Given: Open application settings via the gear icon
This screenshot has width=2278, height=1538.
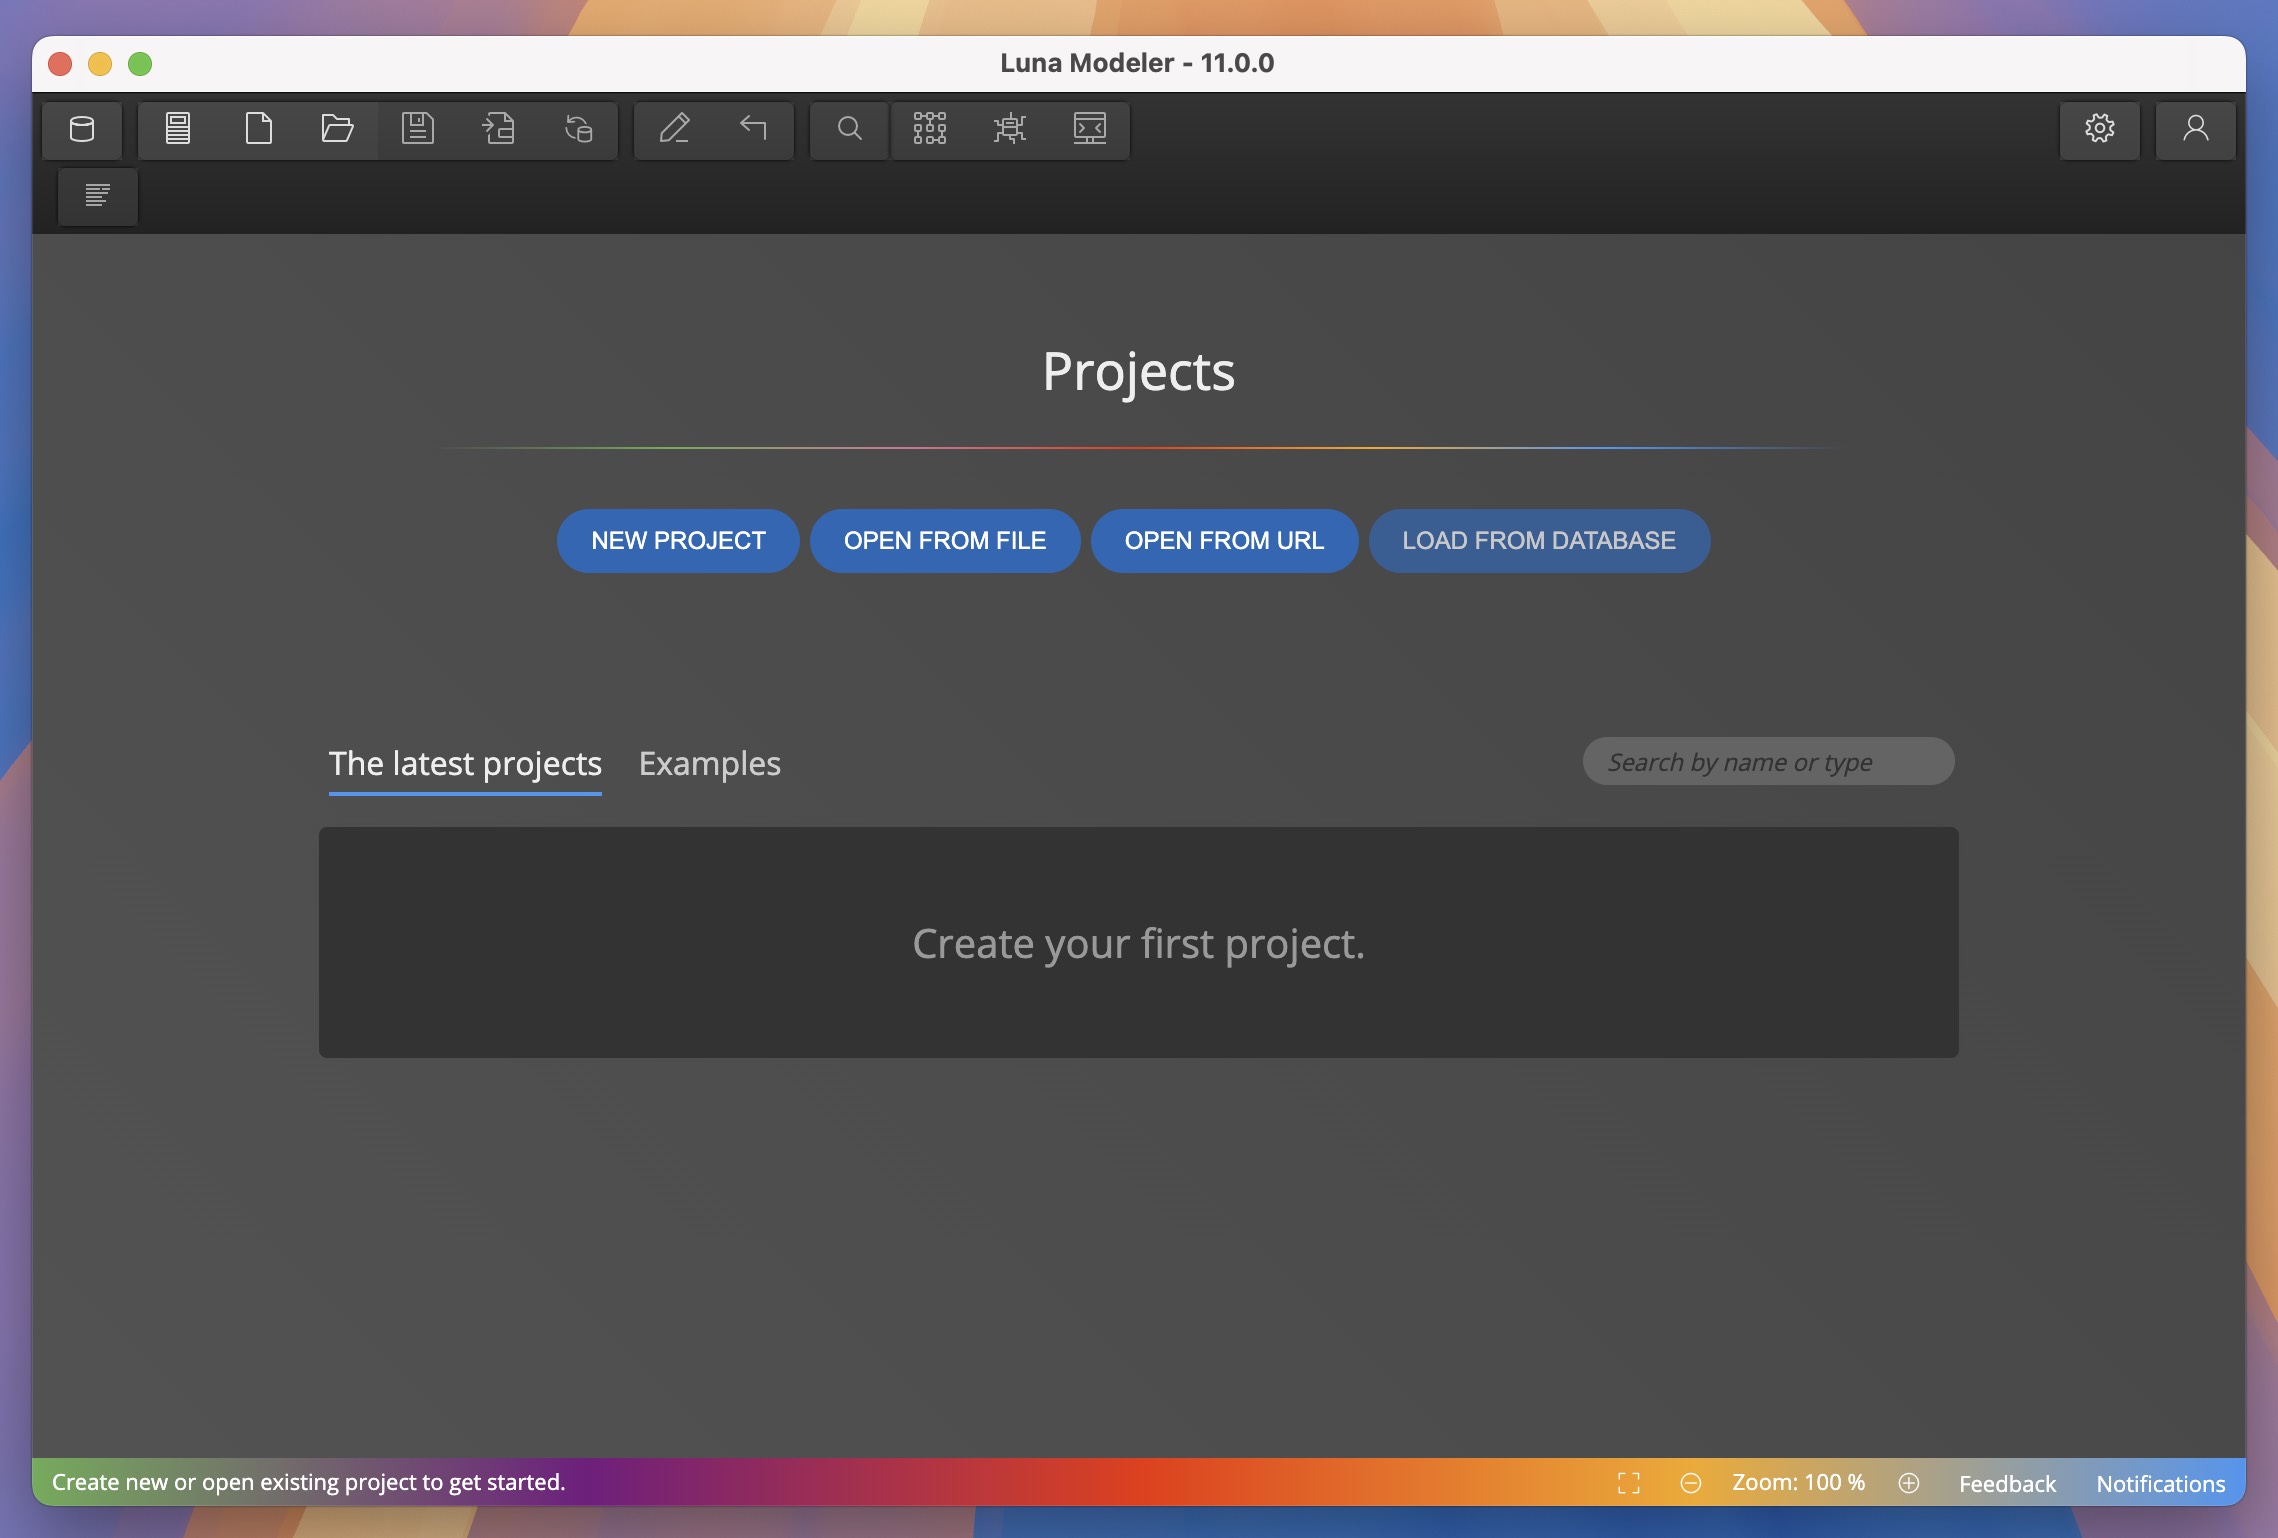Looking at the screenshot, I should pos(2100,130).
